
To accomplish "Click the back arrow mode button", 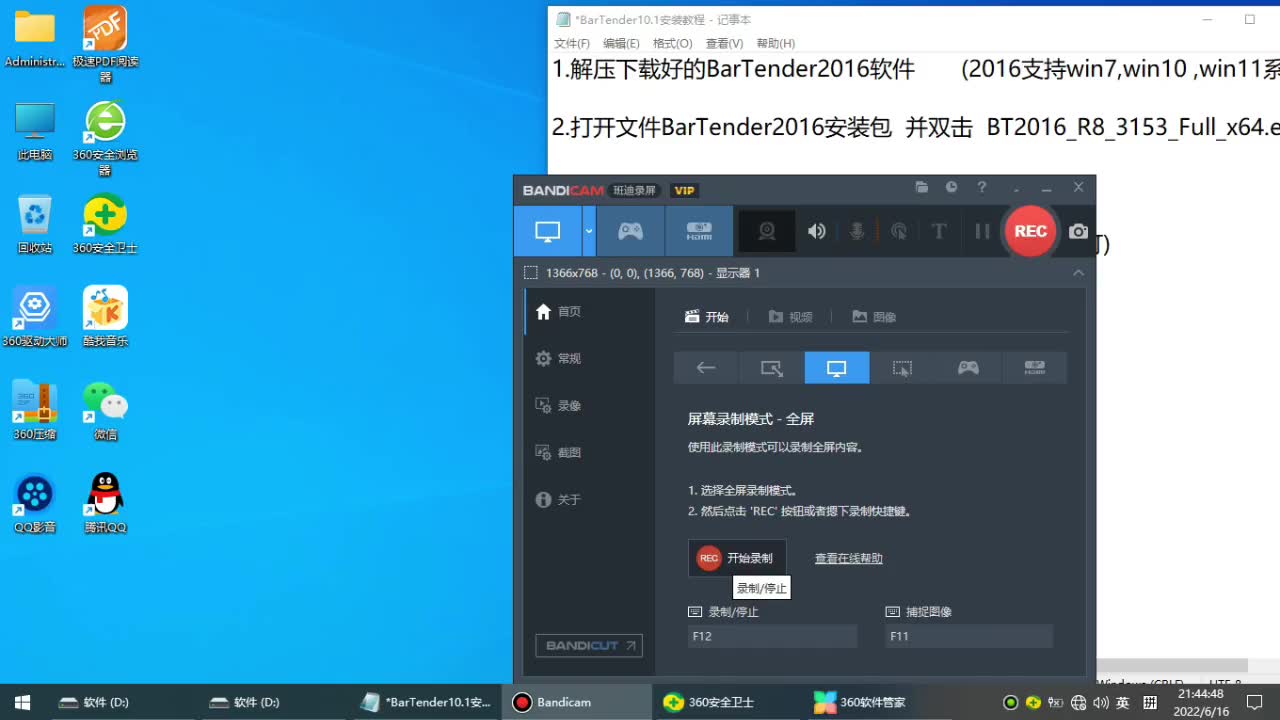I will coord(706,368).
